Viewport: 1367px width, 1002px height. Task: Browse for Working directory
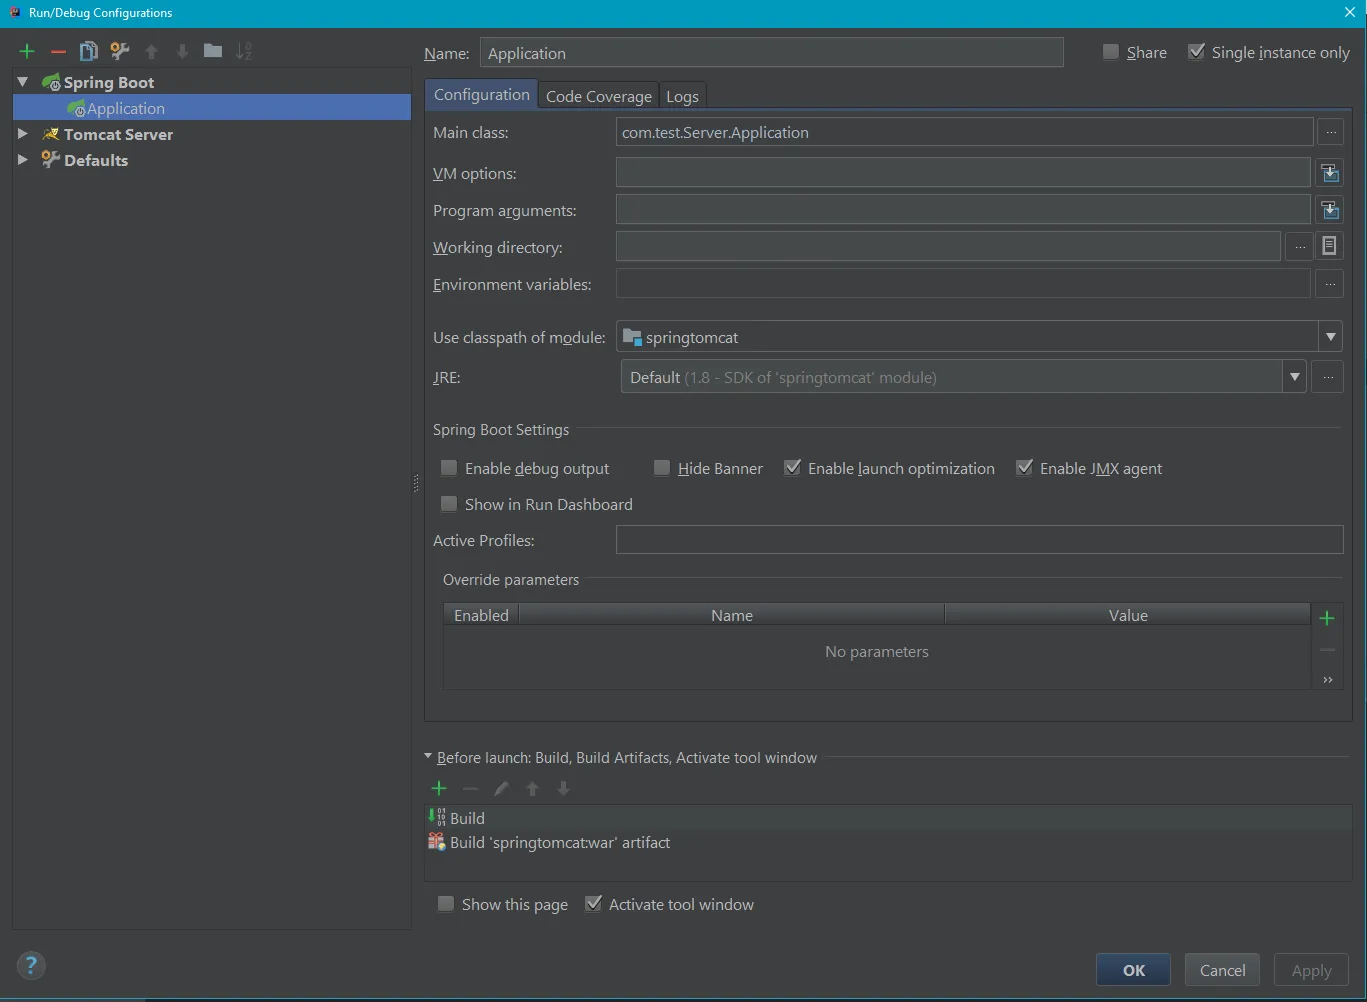click(x=1299, y=247)
